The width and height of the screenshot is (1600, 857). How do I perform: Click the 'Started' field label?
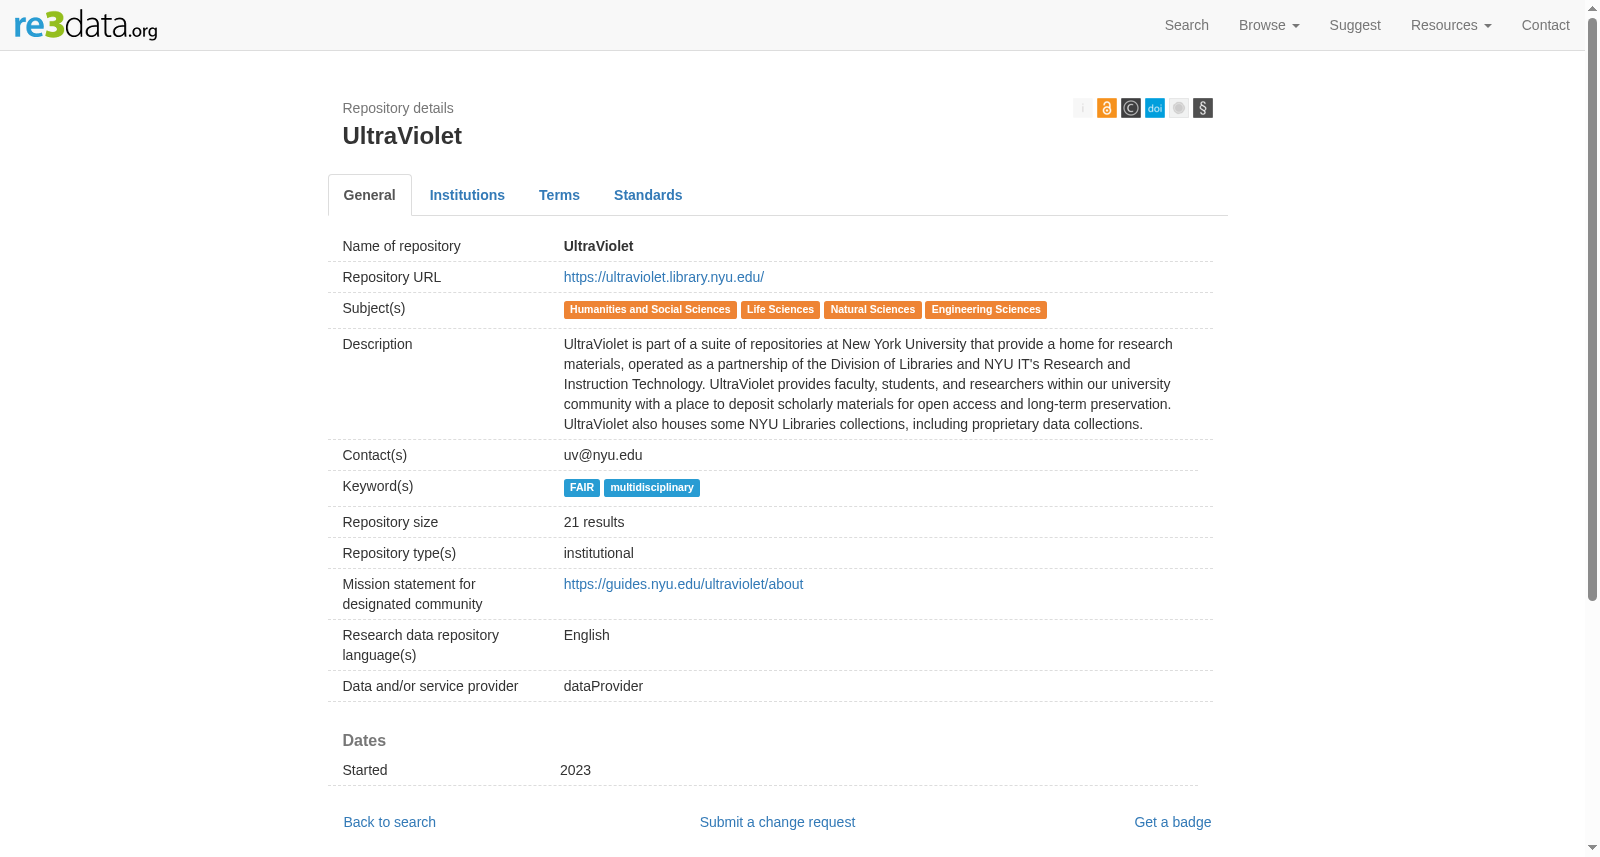pos(365,770)
